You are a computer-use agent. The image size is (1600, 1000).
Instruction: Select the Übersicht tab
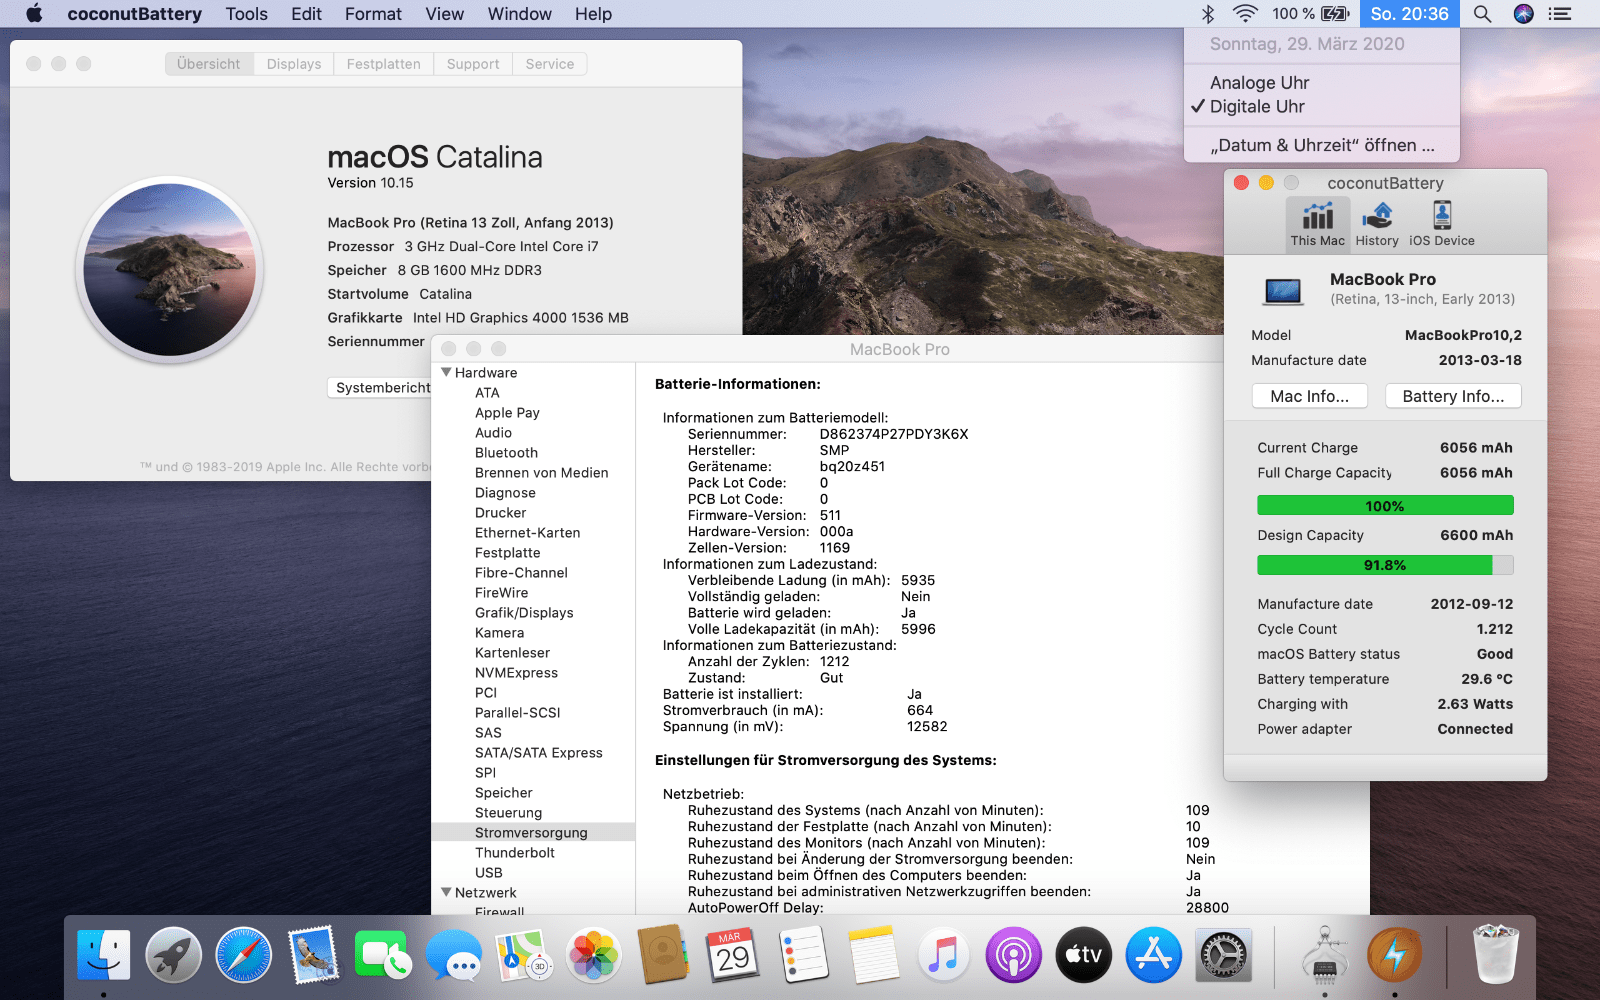[209, 64]
